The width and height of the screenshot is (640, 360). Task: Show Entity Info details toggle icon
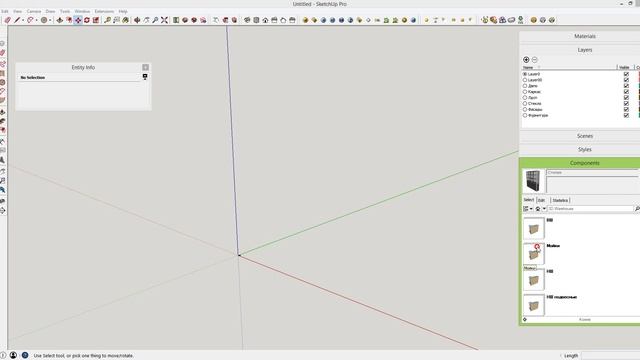[x=145, y=77]
